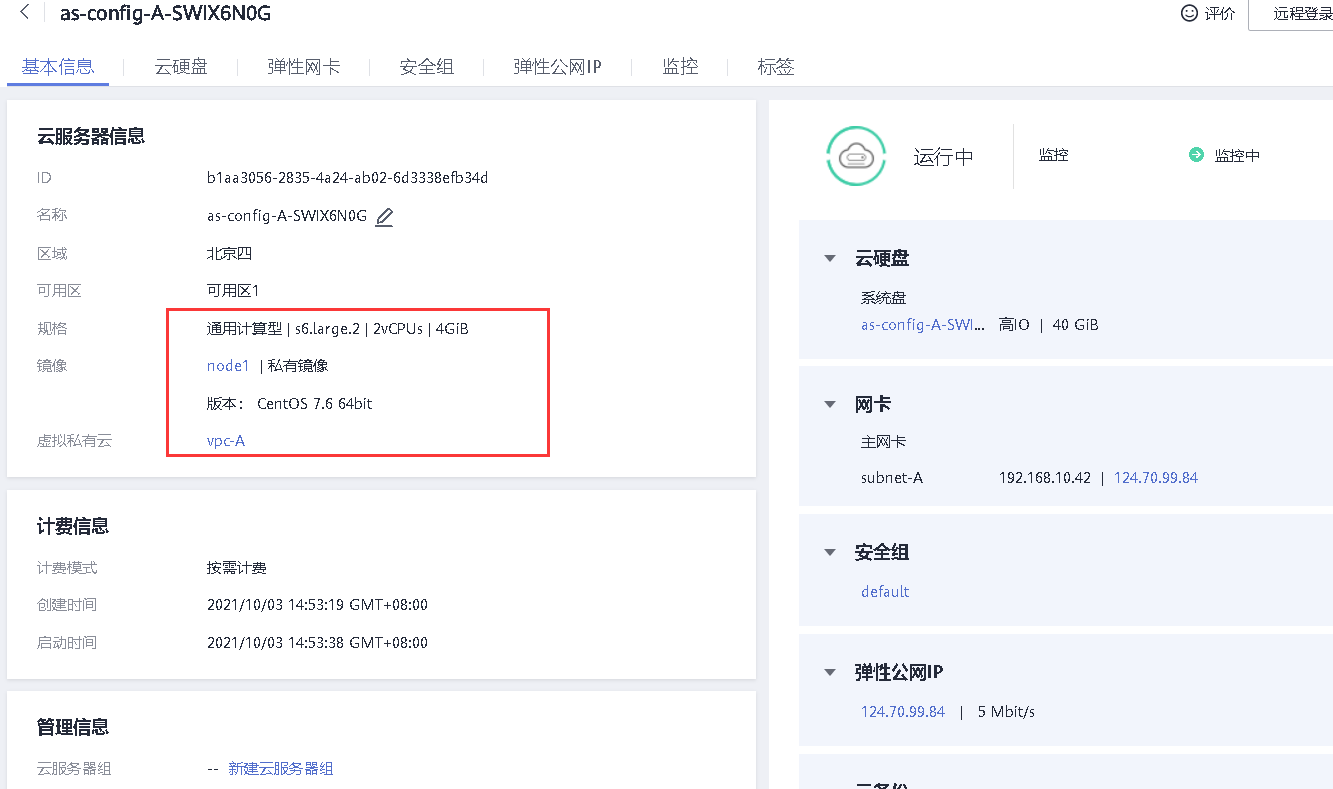Collapse the 云硬盘 section

[829, 259]
